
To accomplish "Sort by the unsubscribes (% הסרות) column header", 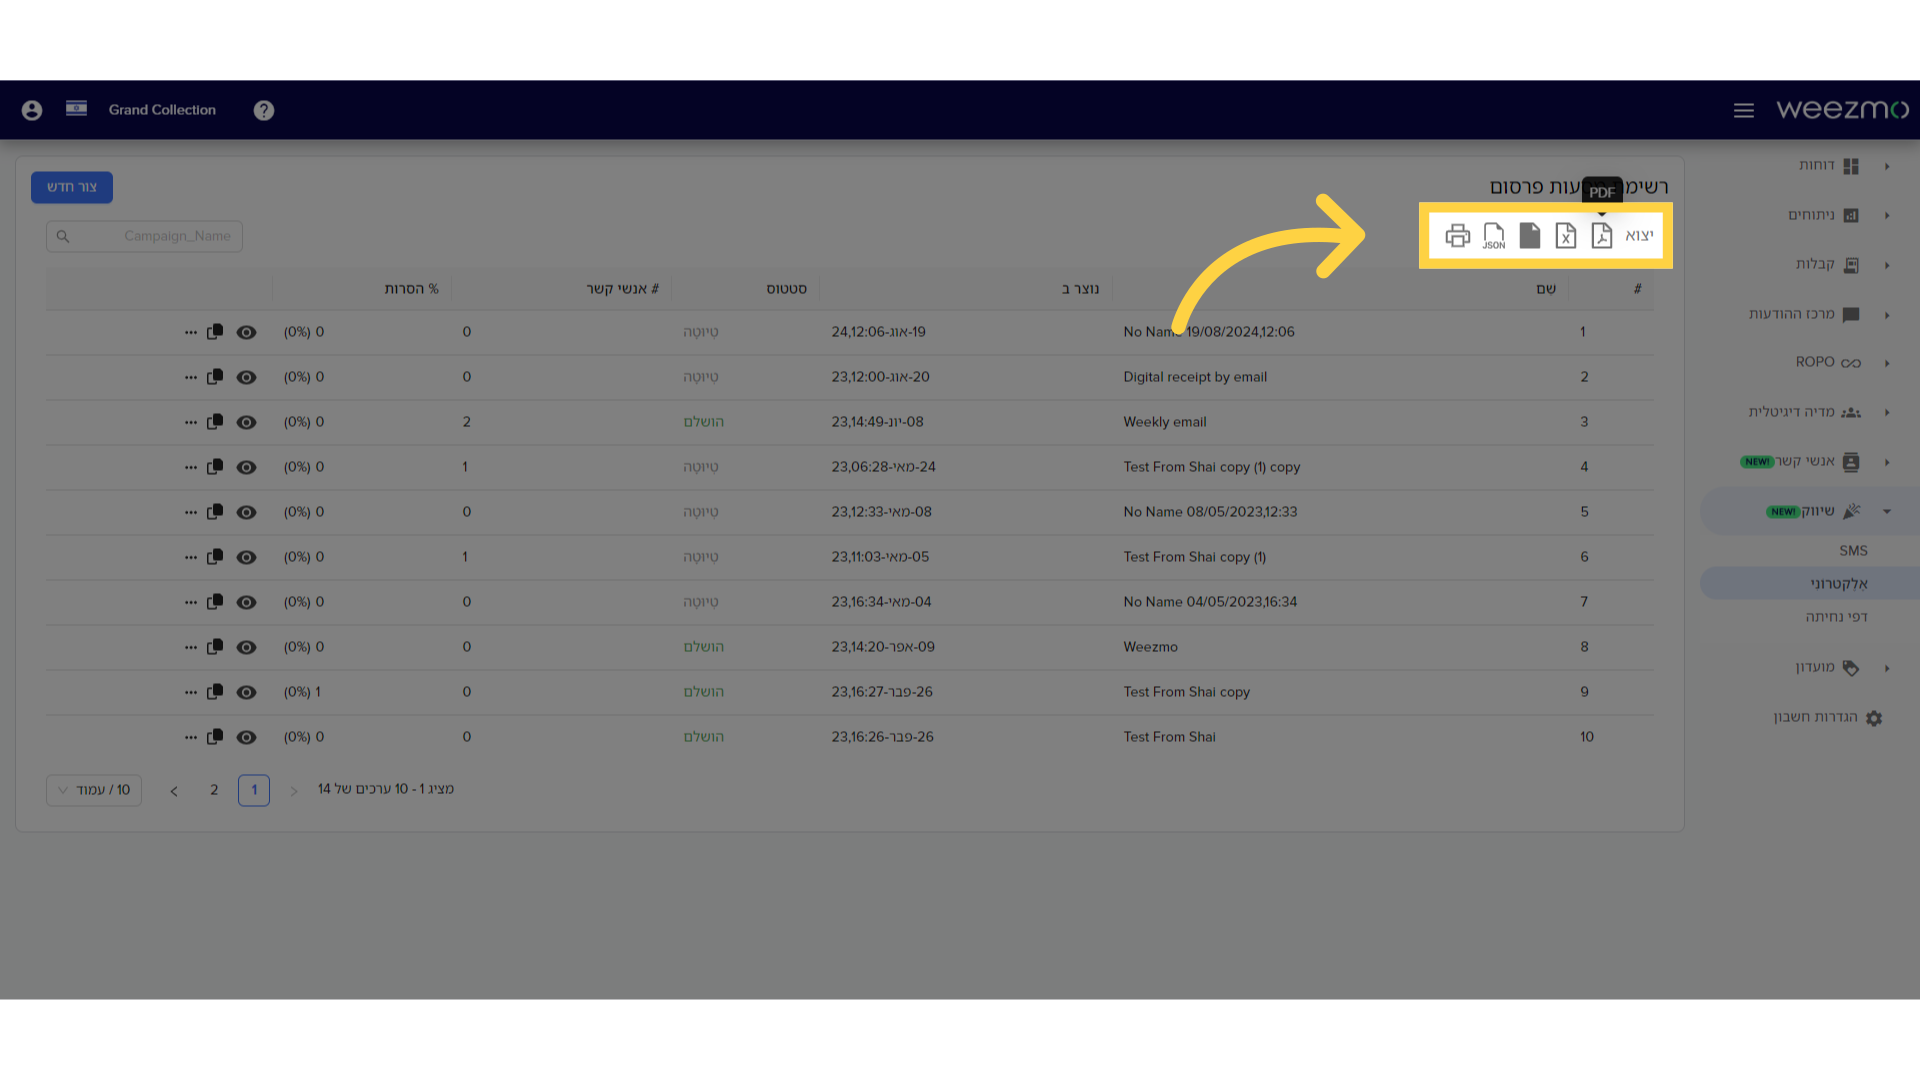I will (411, 289).
